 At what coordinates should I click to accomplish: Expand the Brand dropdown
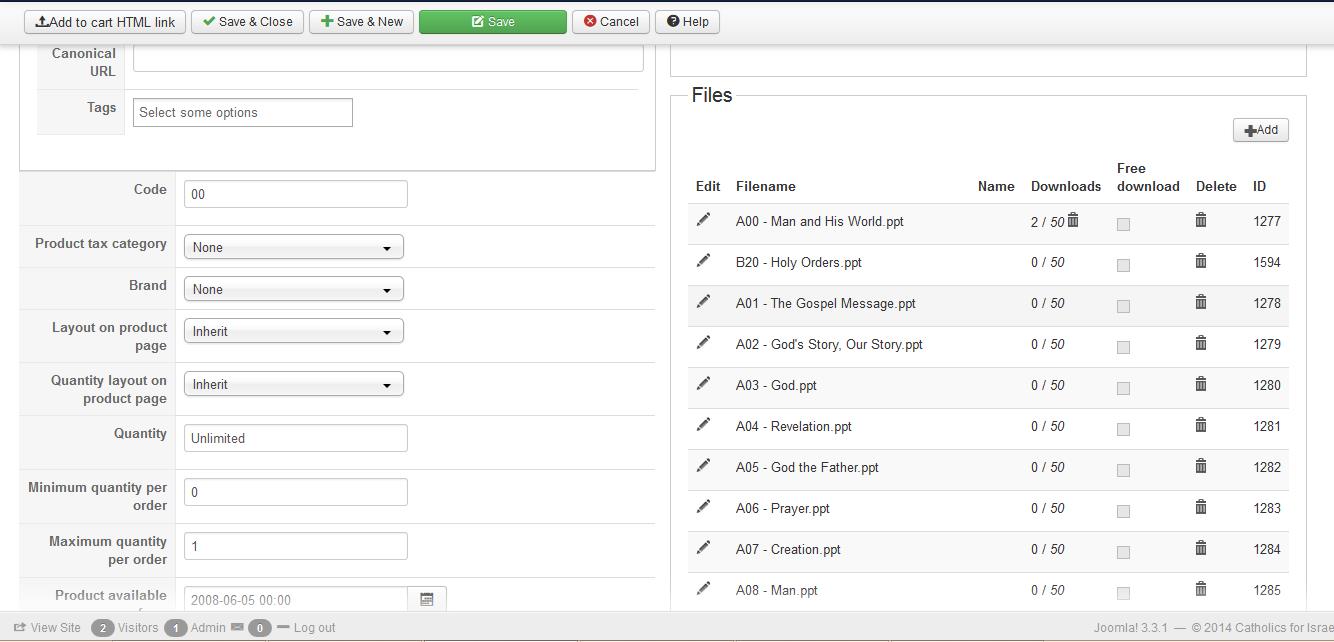pos(294,289)
